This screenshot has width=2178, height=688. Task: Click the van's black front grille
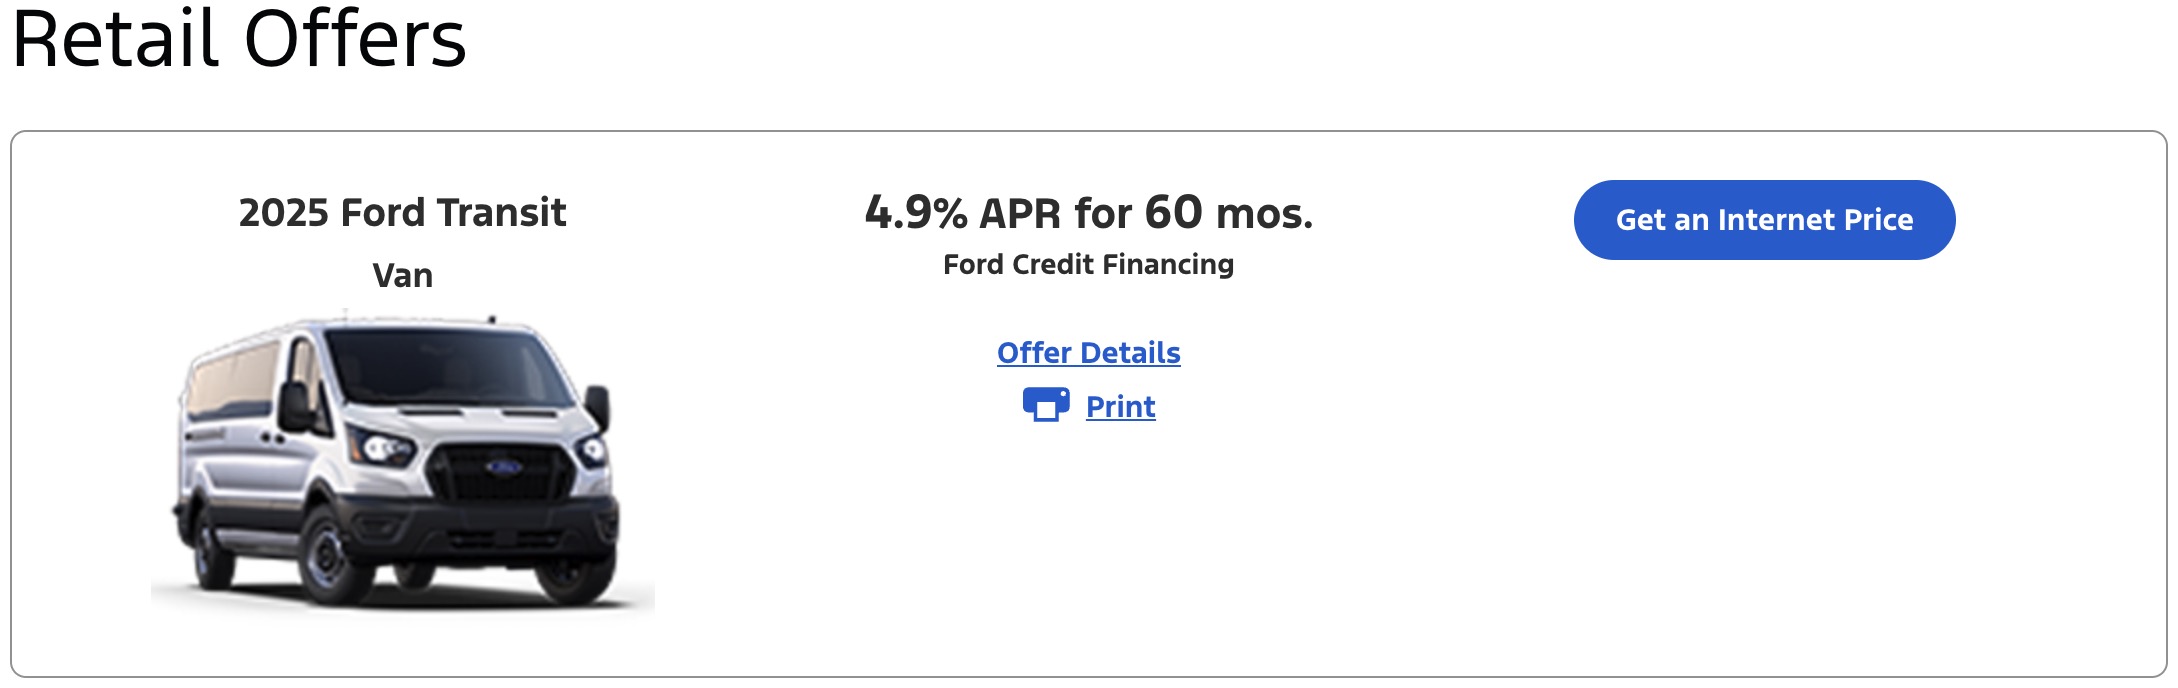click(x=500, y=474)
